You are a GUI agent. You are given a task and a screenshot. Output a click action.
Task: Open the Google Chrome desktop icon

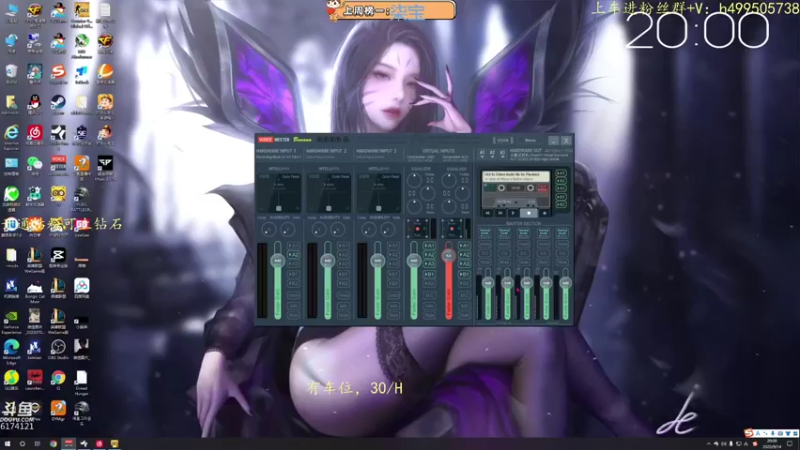pyautogui.click(x=58, y=380)
